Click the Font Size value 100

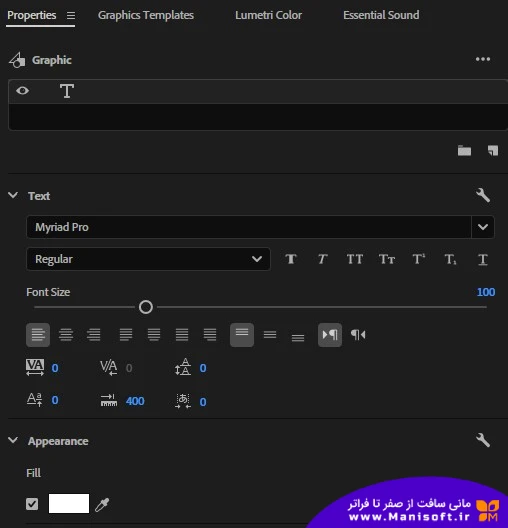(486, 292)
